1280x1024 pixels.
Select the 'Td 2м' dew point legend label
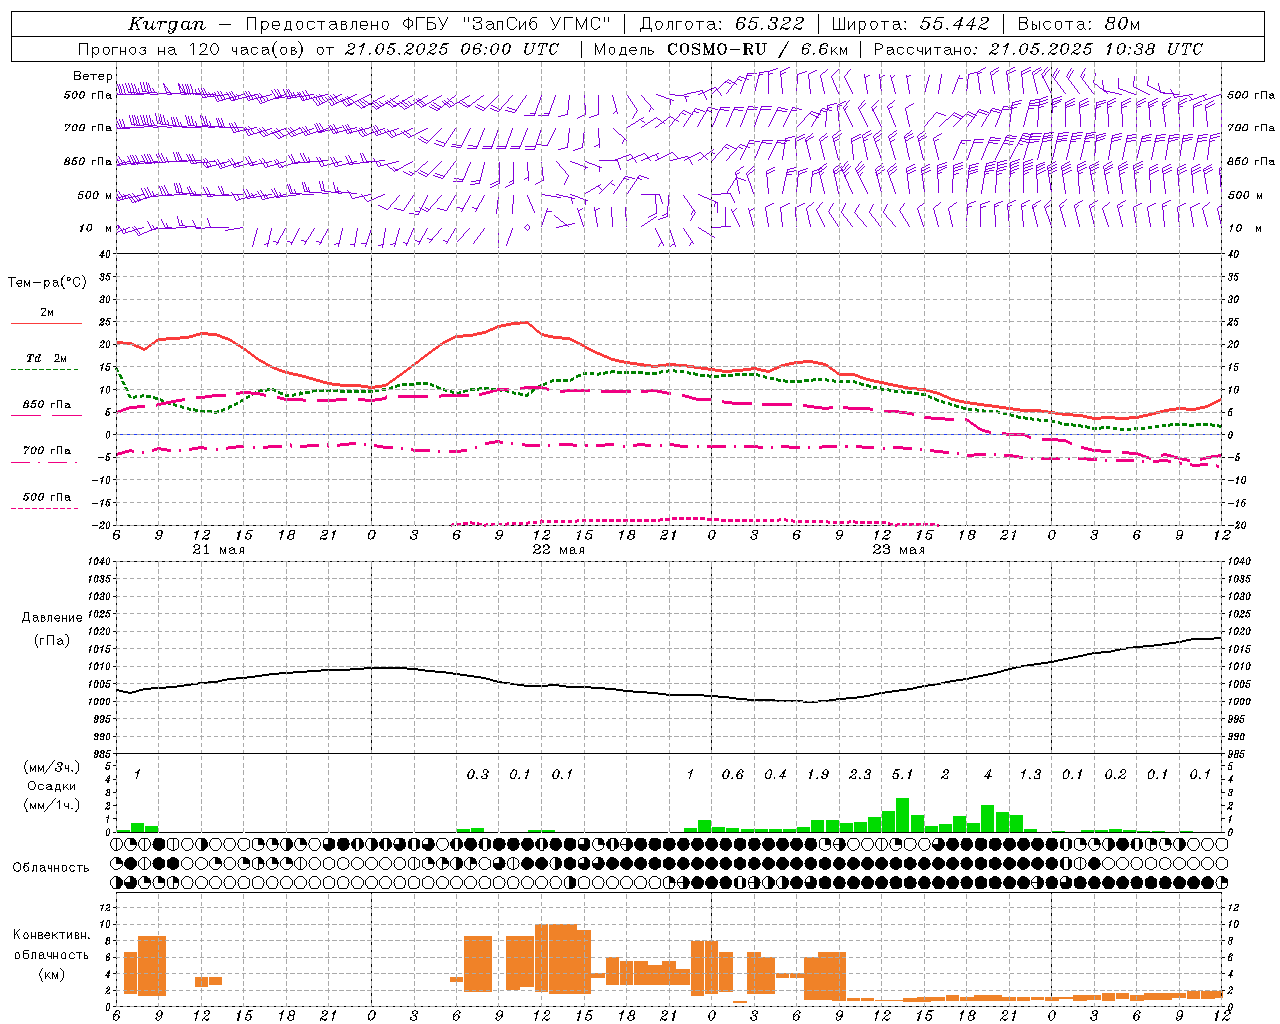[x=46, y=358]
